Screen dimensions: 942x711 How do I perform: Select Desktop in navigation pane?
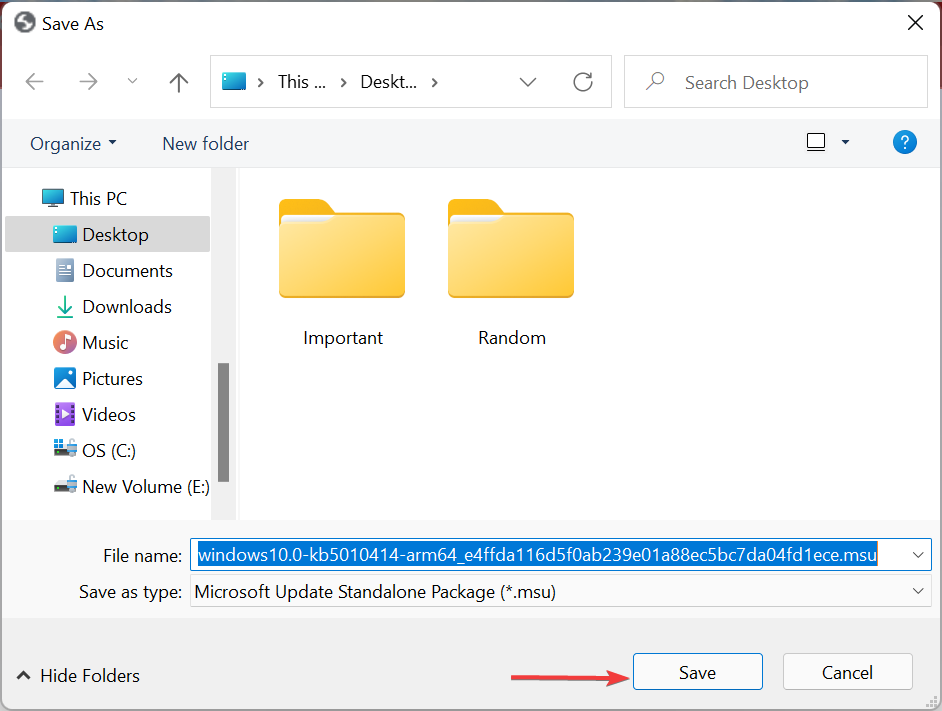click(x=107, y=234)
